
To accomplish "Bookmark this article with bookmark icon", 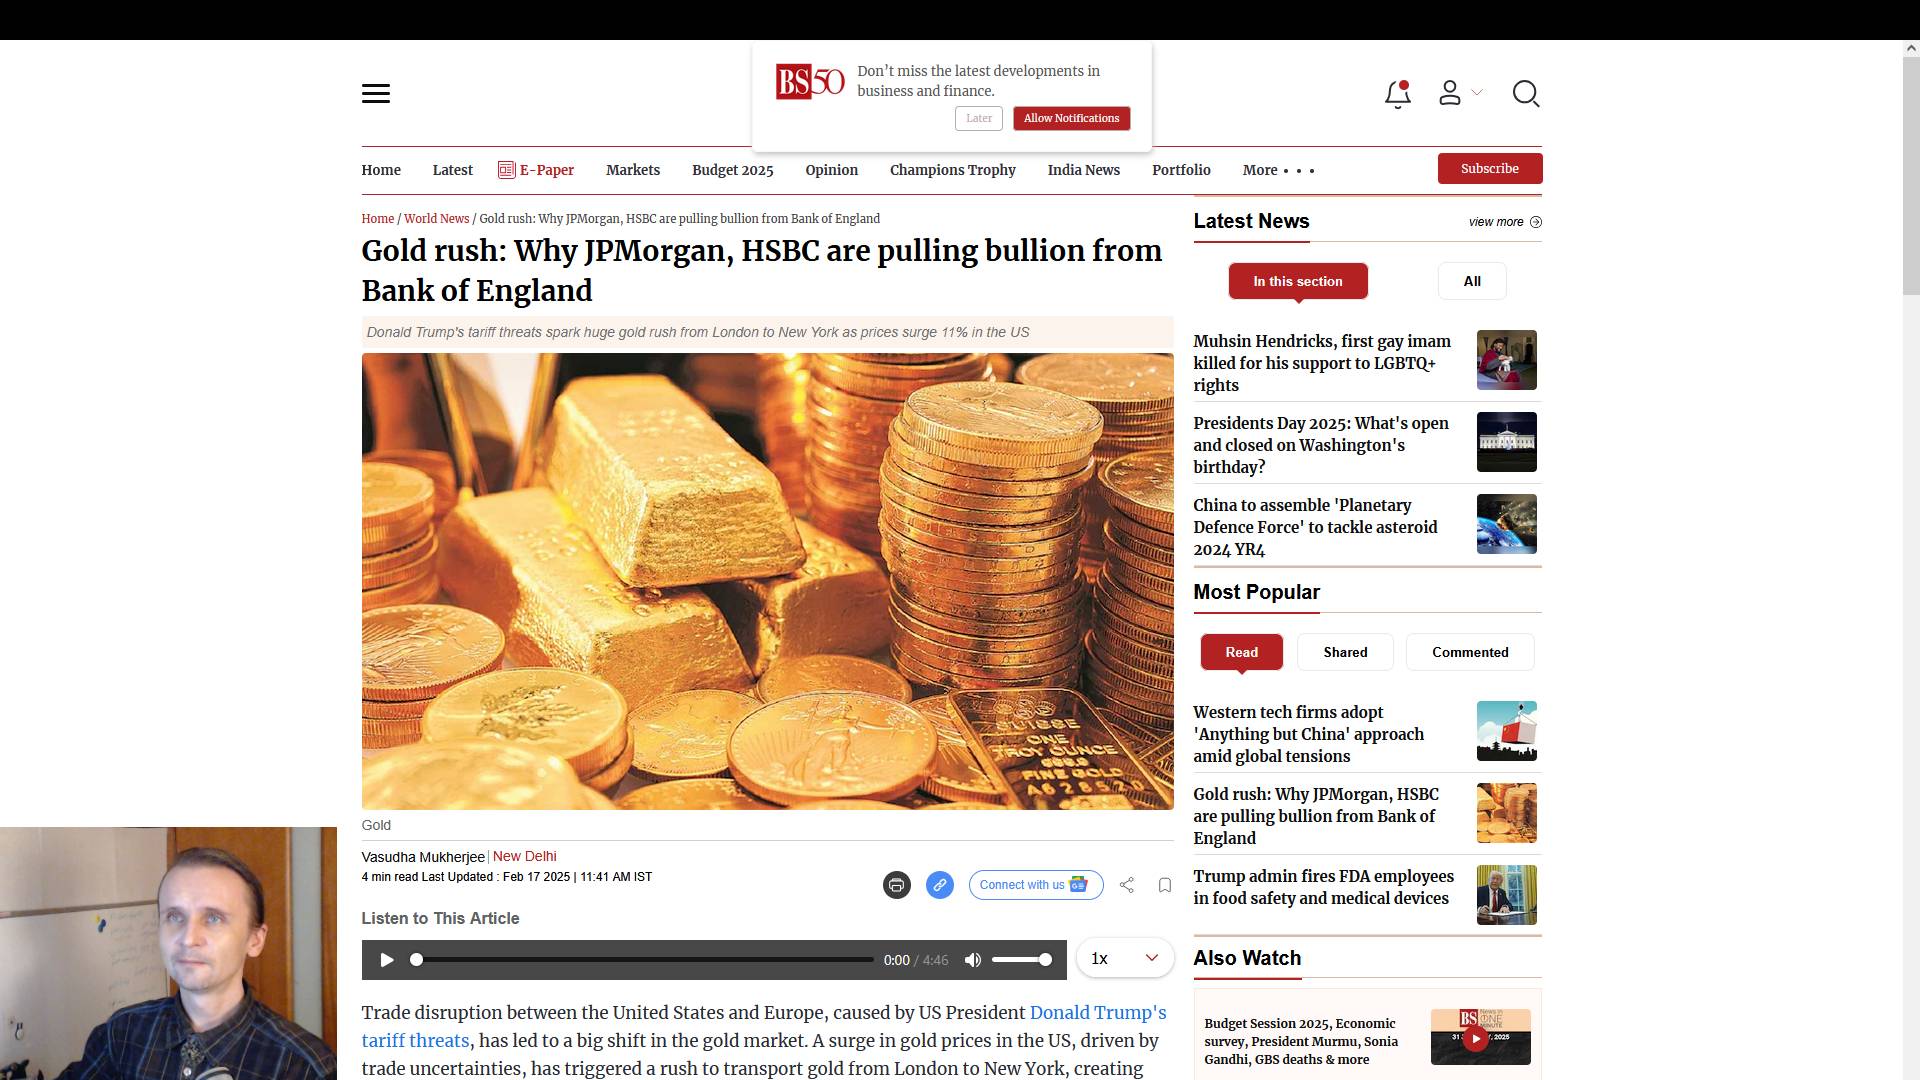I will pos(1165,885).
